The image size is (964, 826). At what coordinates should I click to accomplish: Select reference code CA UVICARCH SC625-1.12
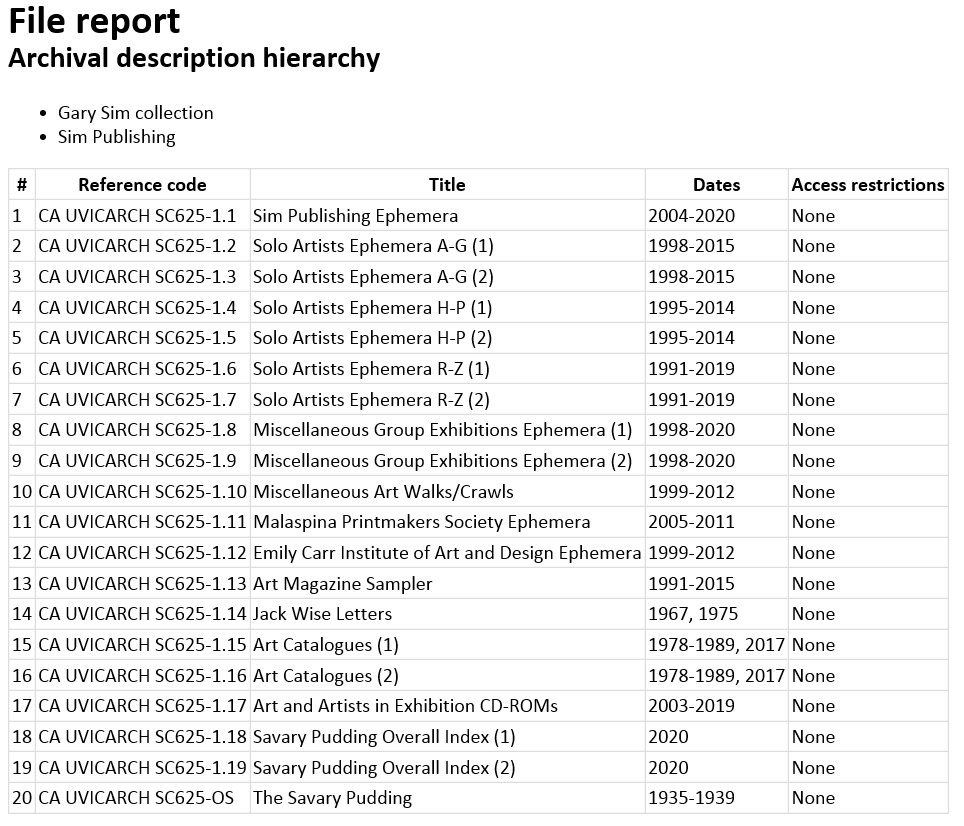pos(142,553)
